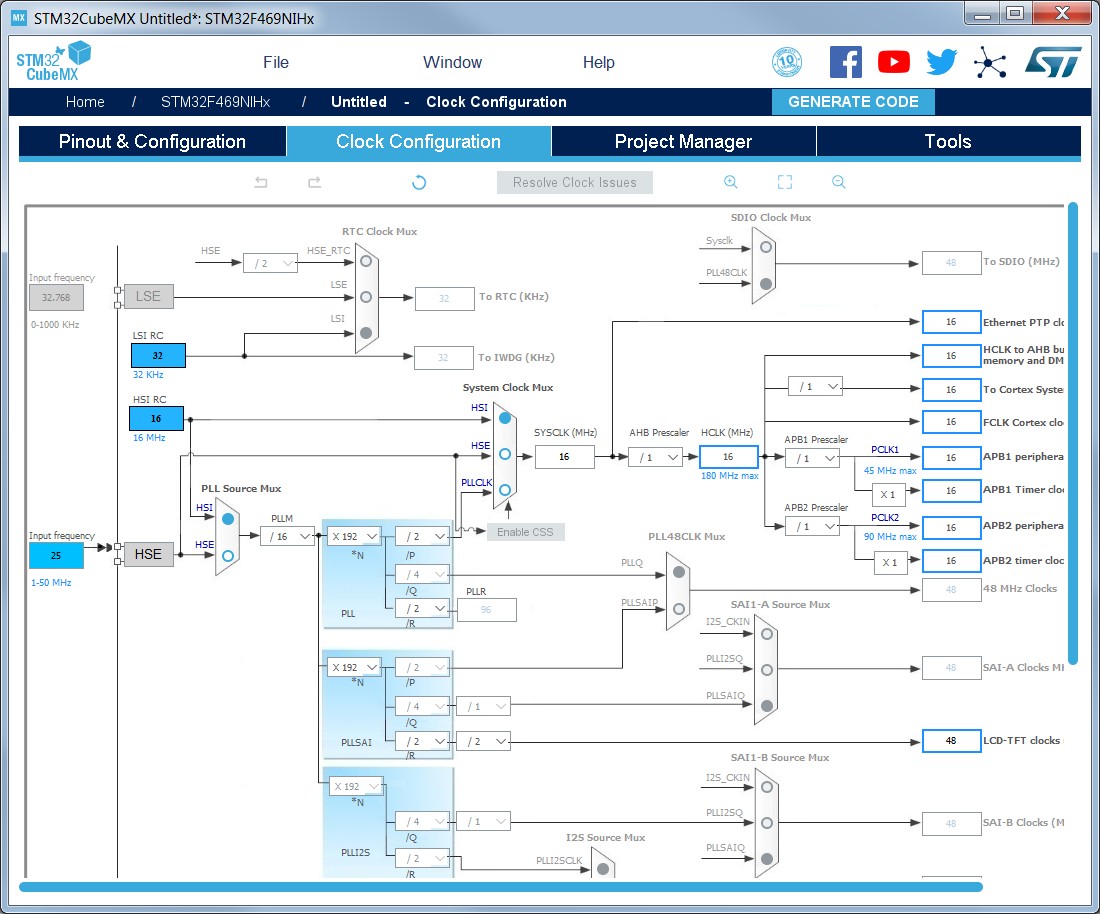This screenshot has width=1100, height=914.
Task: Select LSI in RTC Clock Mux
Action: (x=366, y=332)
